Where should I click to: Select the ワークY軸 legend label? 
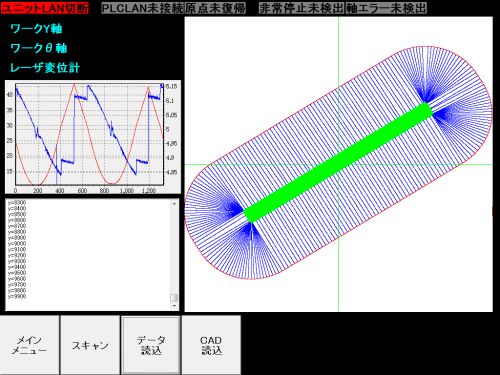click(x=36, y=29)
